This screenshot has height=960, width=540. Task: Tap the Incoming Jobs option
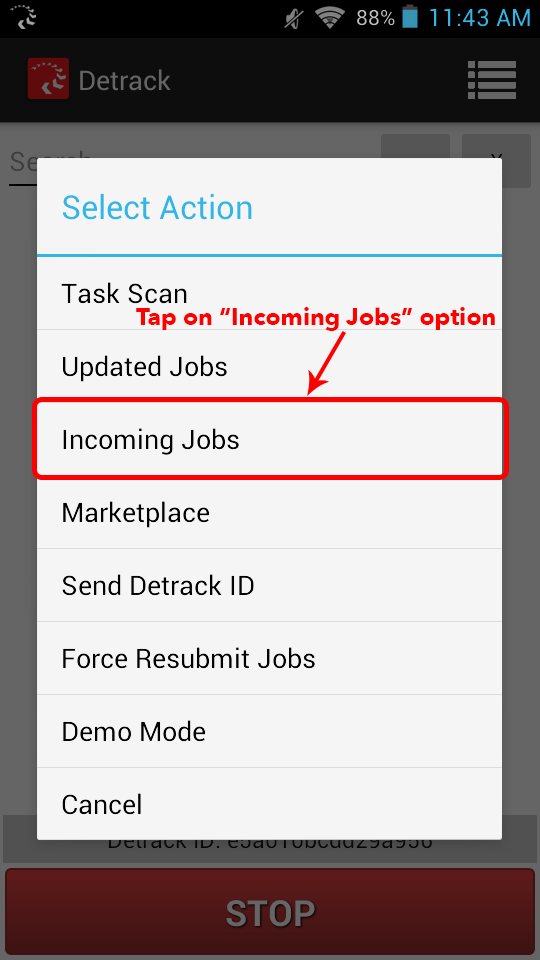pos(269,439)
